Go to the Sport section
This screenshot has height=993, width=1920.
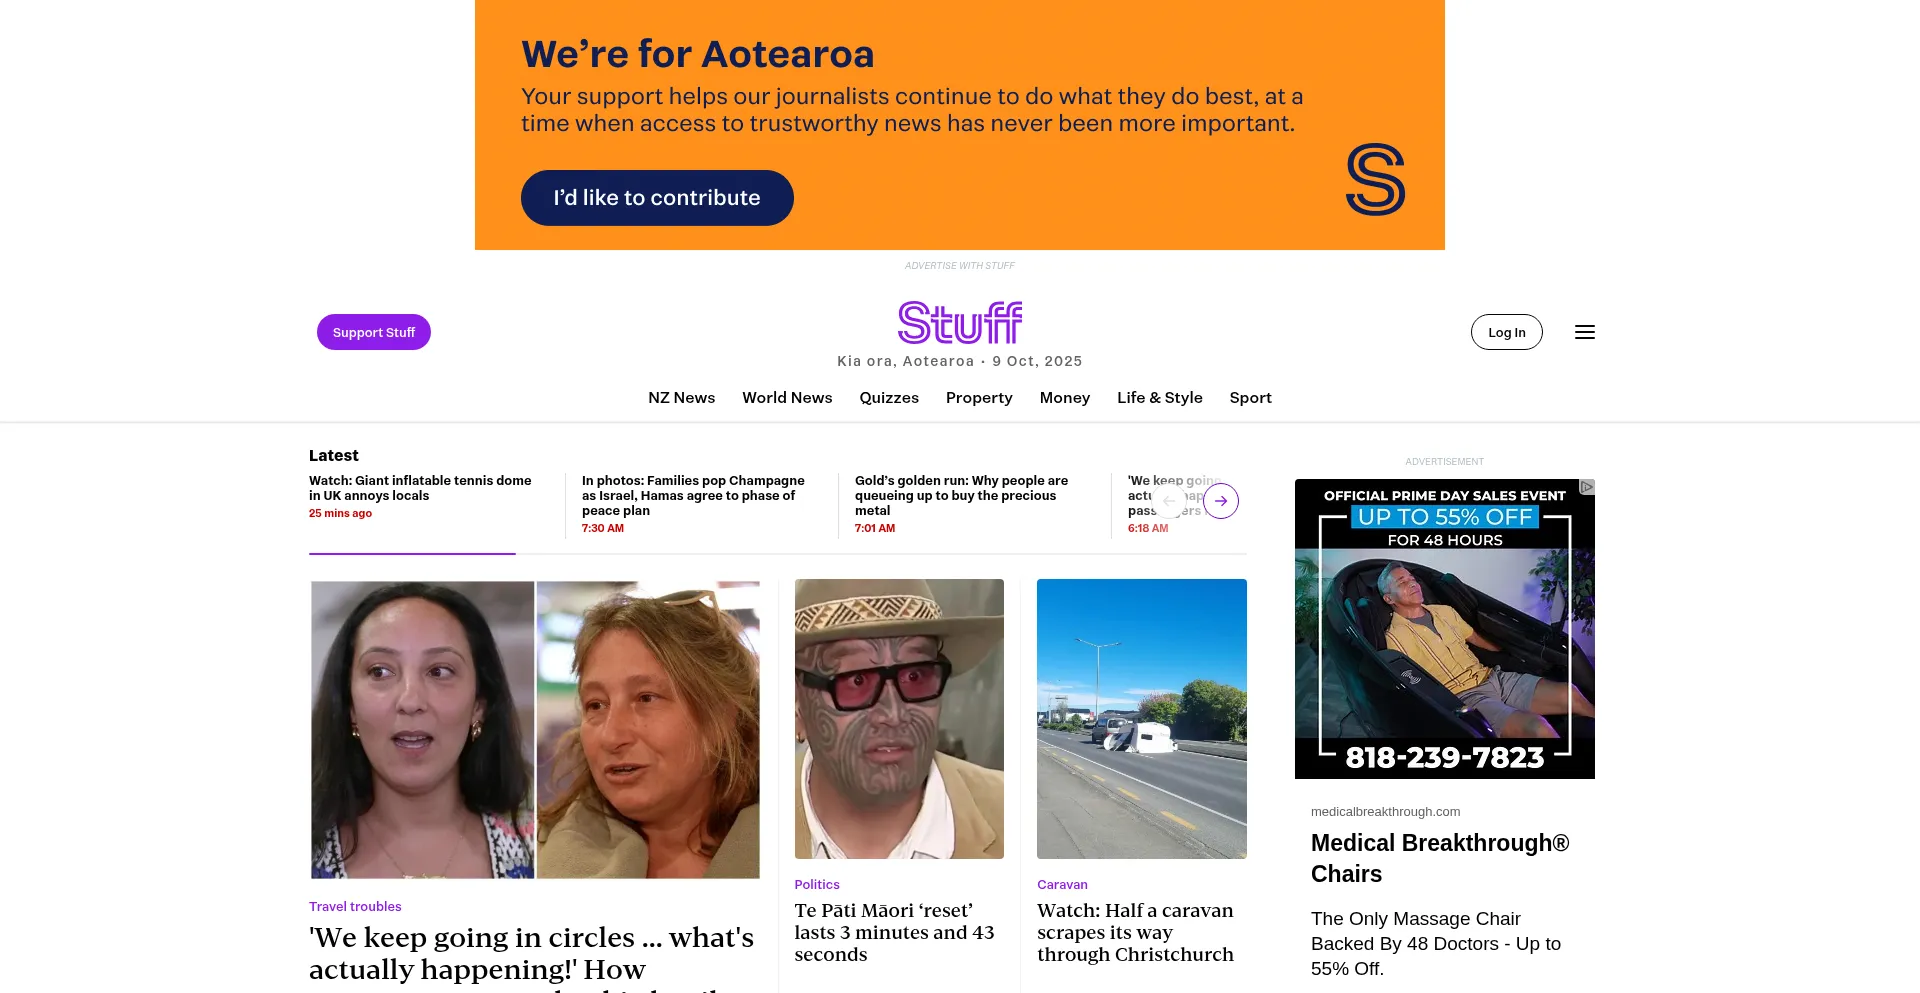pyautogui.click(x=1250, y=398)
